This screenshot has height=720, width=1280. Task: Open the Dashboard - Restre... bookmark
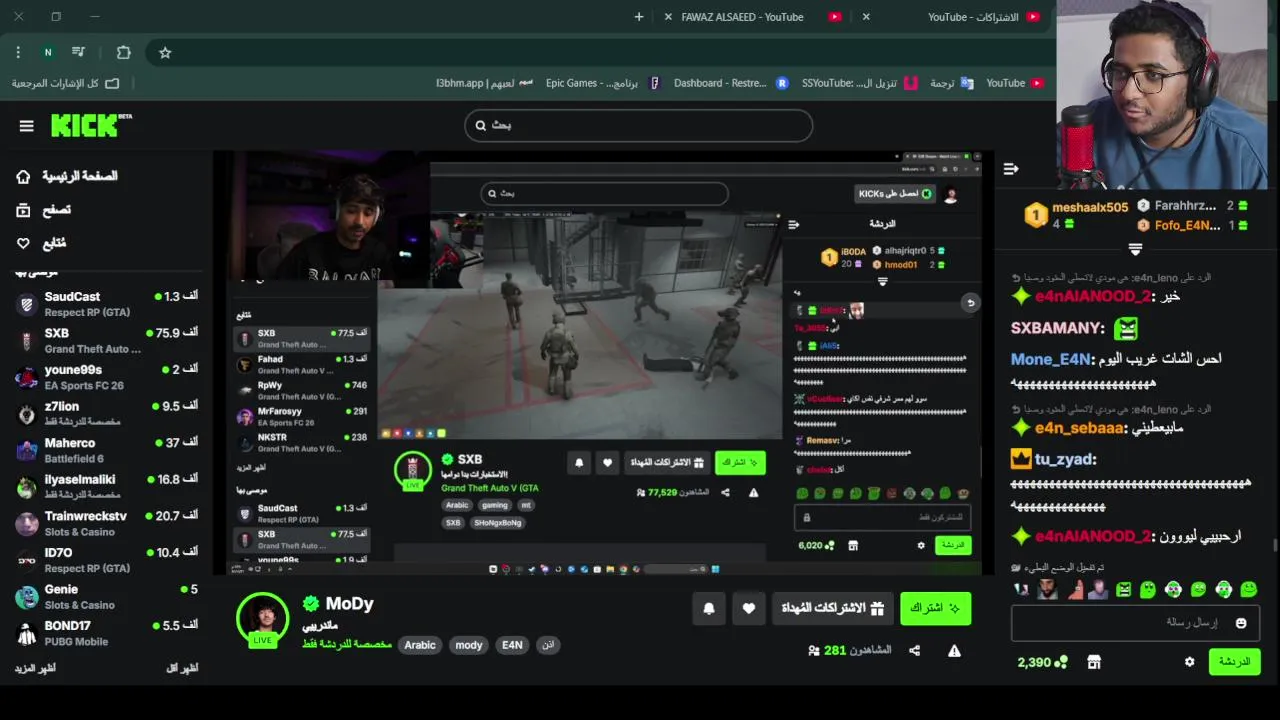730,83
